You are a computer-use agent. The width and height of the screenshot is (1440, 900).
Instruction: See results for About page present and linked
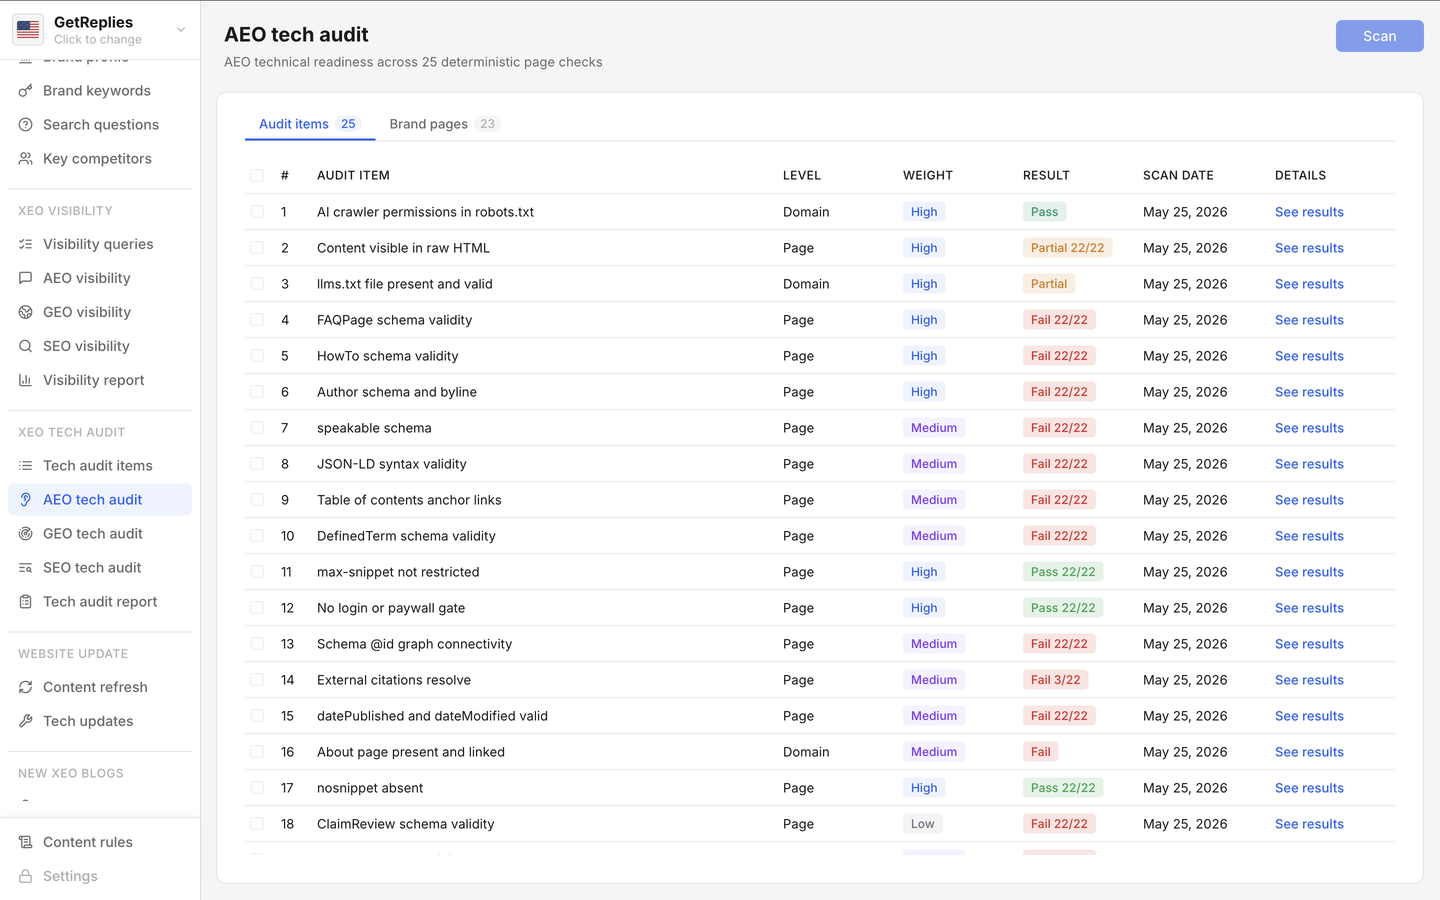click(1309, 752)
